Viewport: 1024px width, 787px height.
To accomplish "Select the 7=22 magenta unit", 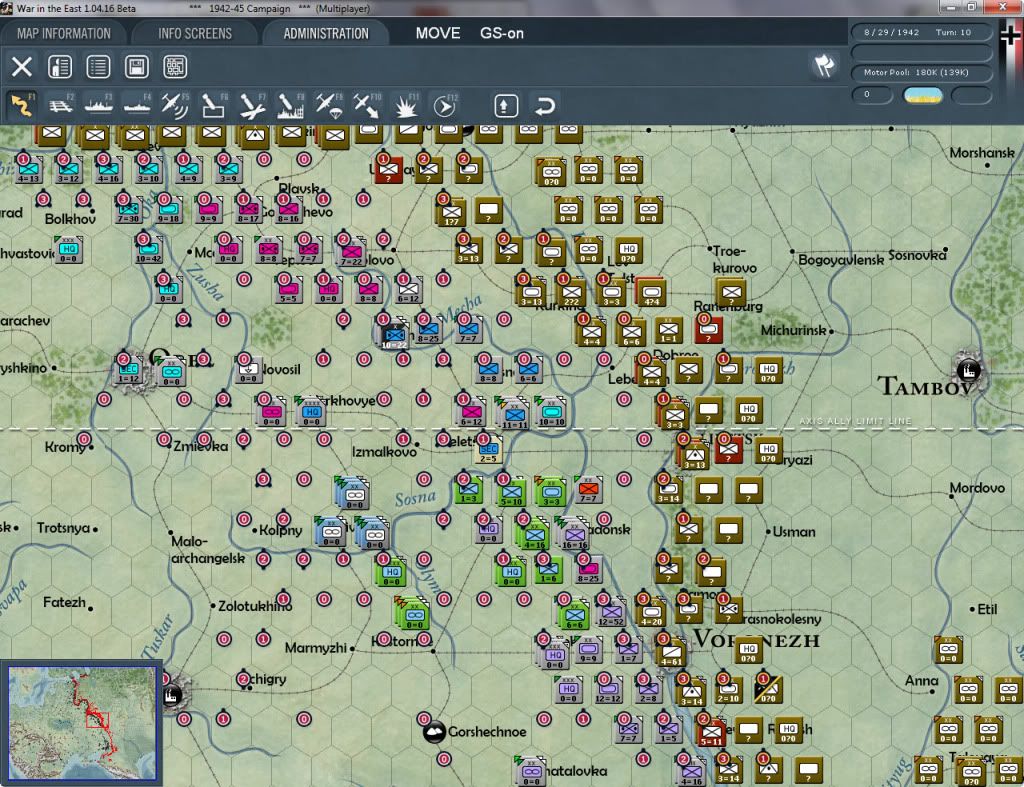I will 351,253.
